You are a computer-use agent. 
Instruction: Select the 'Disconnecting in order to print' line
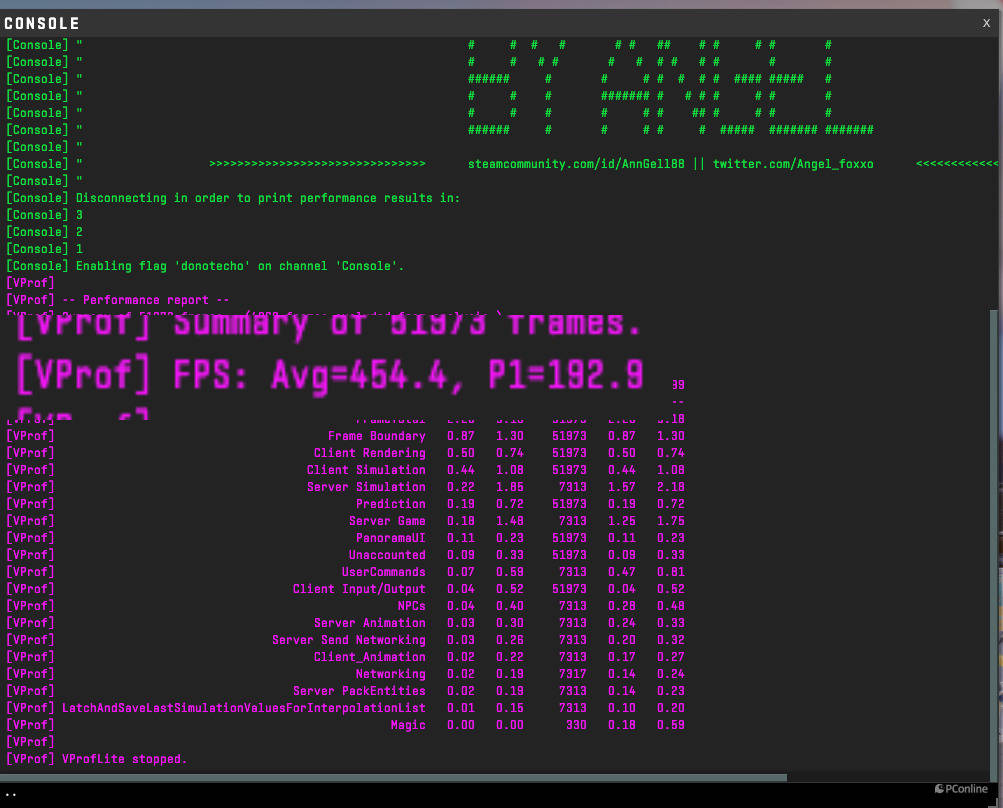coord(233,198)
